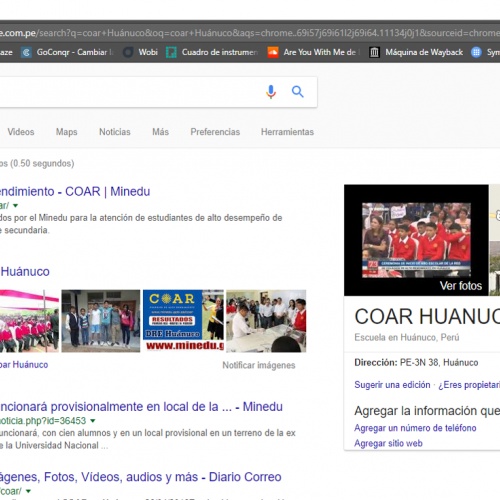Image resolution: width=500 pixels, height=500 pixels.
Task: Open Preferencias search settings
Action: click(215, 132)
